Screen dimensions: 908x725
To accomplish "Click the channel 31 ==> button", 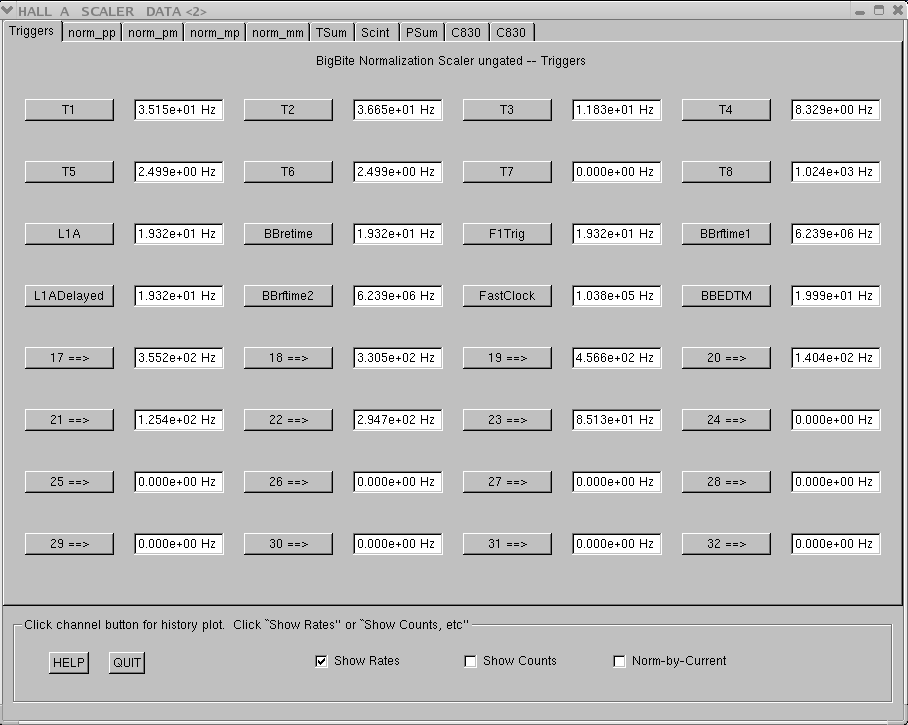I will [507, 544].
